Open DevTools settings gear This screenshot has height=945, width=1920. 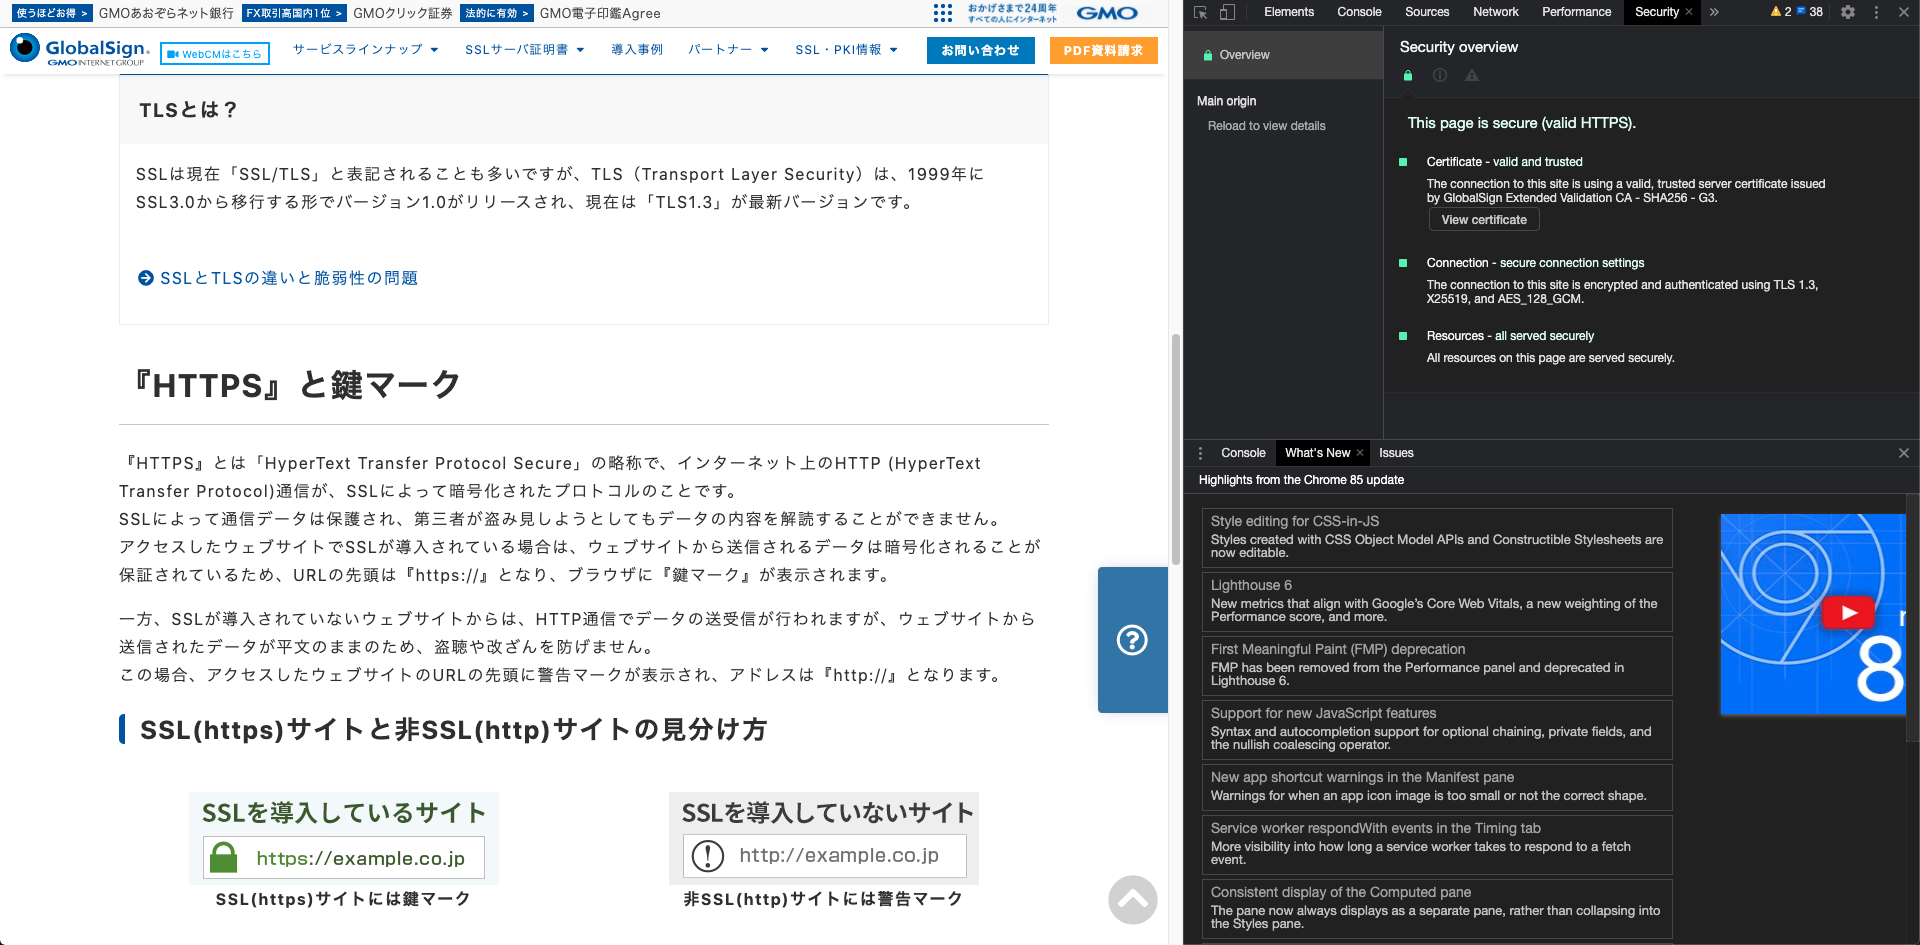(1848, 12)
